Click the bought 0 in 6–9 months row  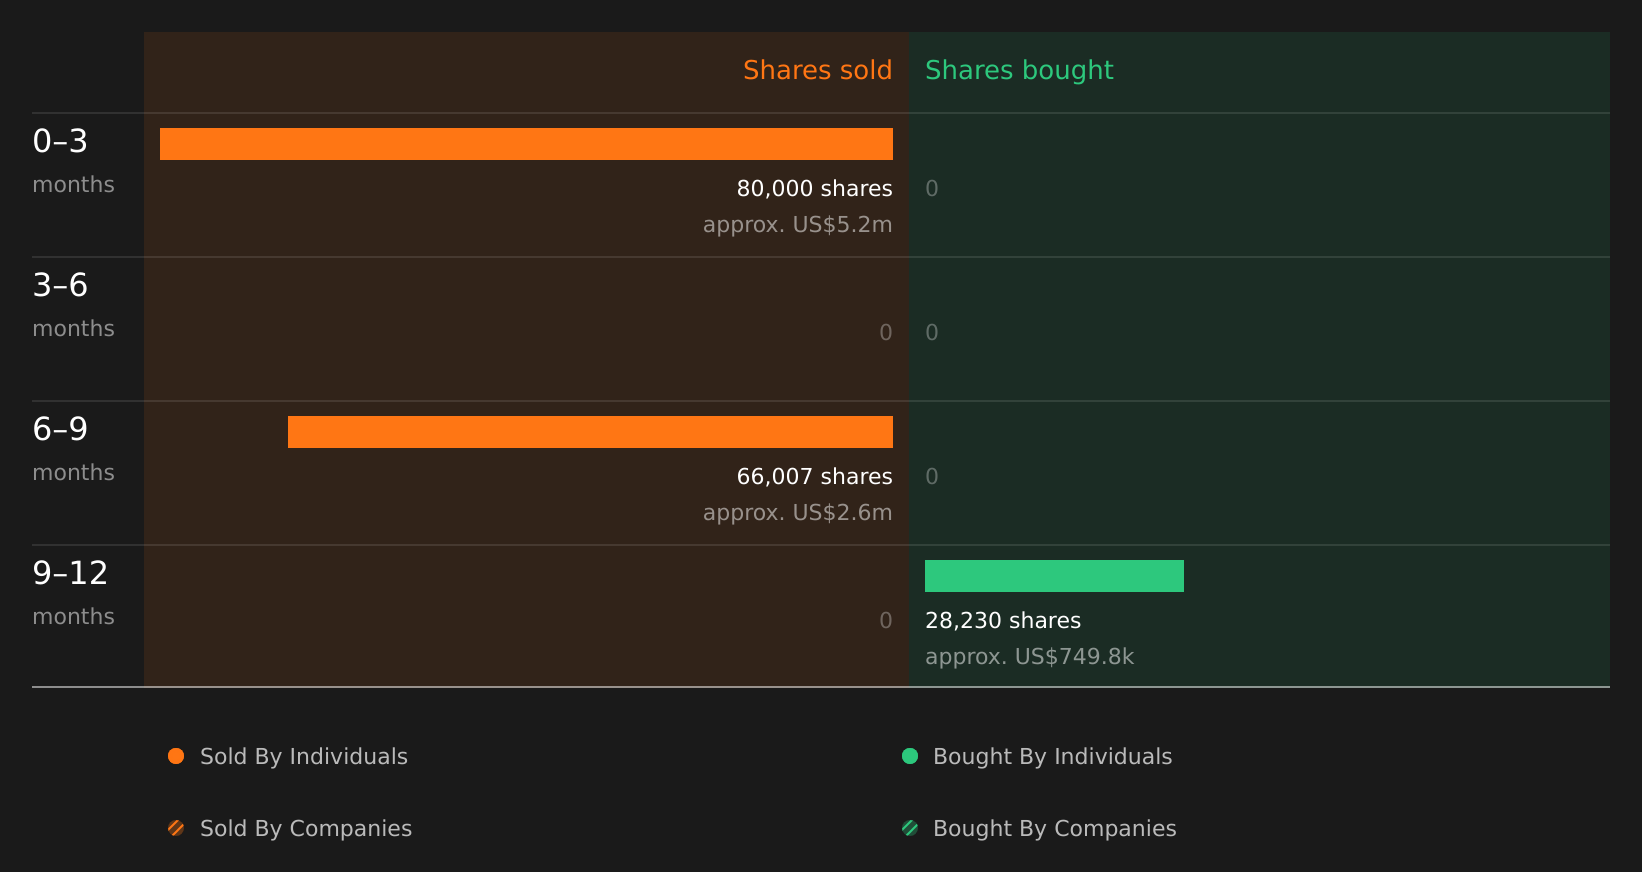pyautogui.click(x=932, y=476)
